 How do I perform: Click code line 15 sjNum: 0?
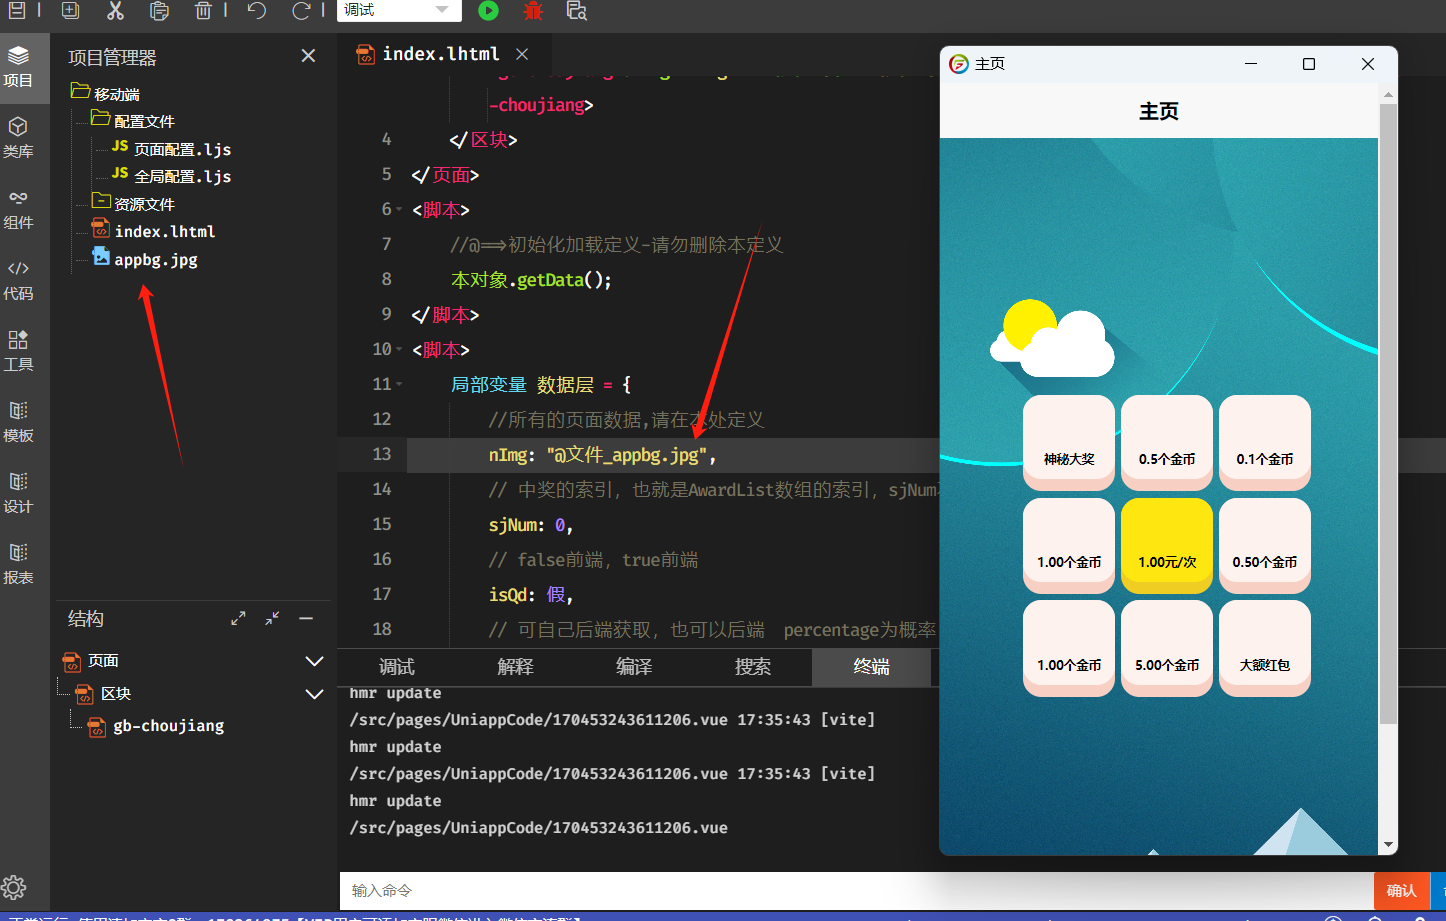pos(530,525)
